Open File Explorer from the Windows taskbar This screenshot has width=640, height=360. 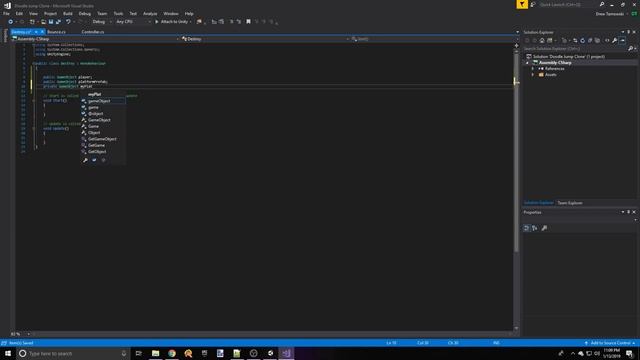pos(156,353)
